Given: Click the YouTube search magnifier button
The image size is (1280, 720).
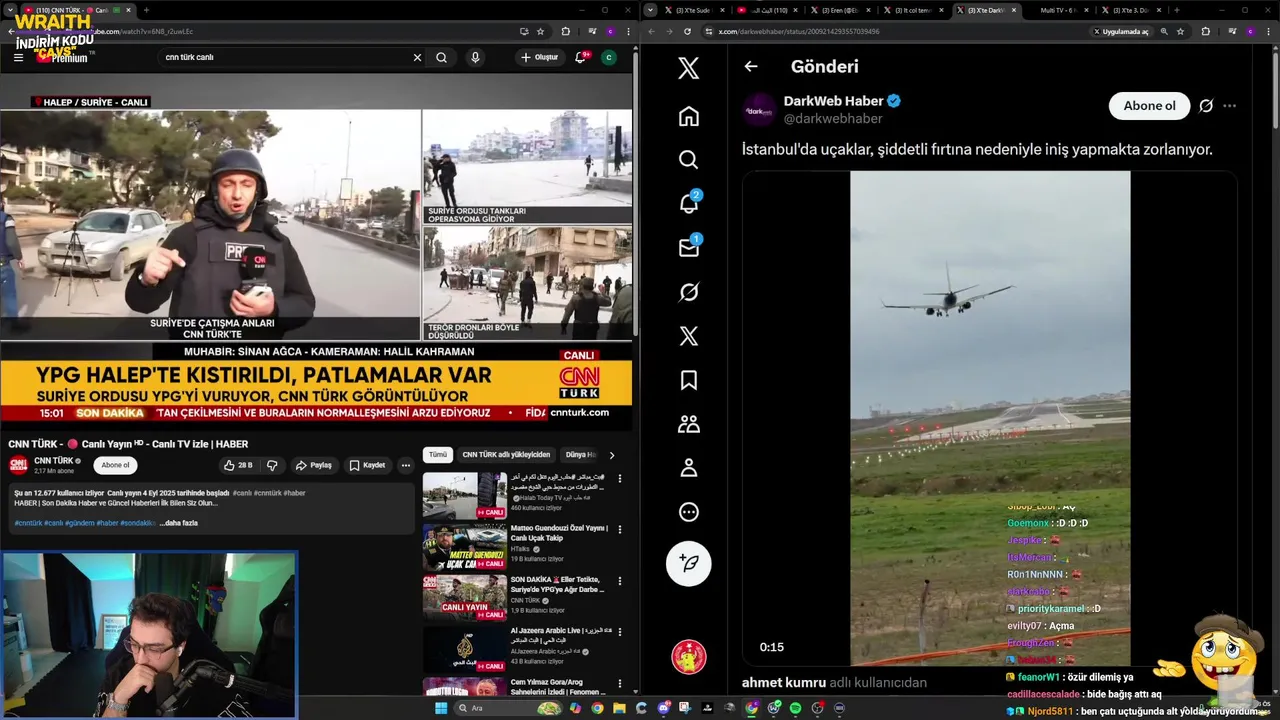Looking at the screenshot, I should (x=441, y=57).
